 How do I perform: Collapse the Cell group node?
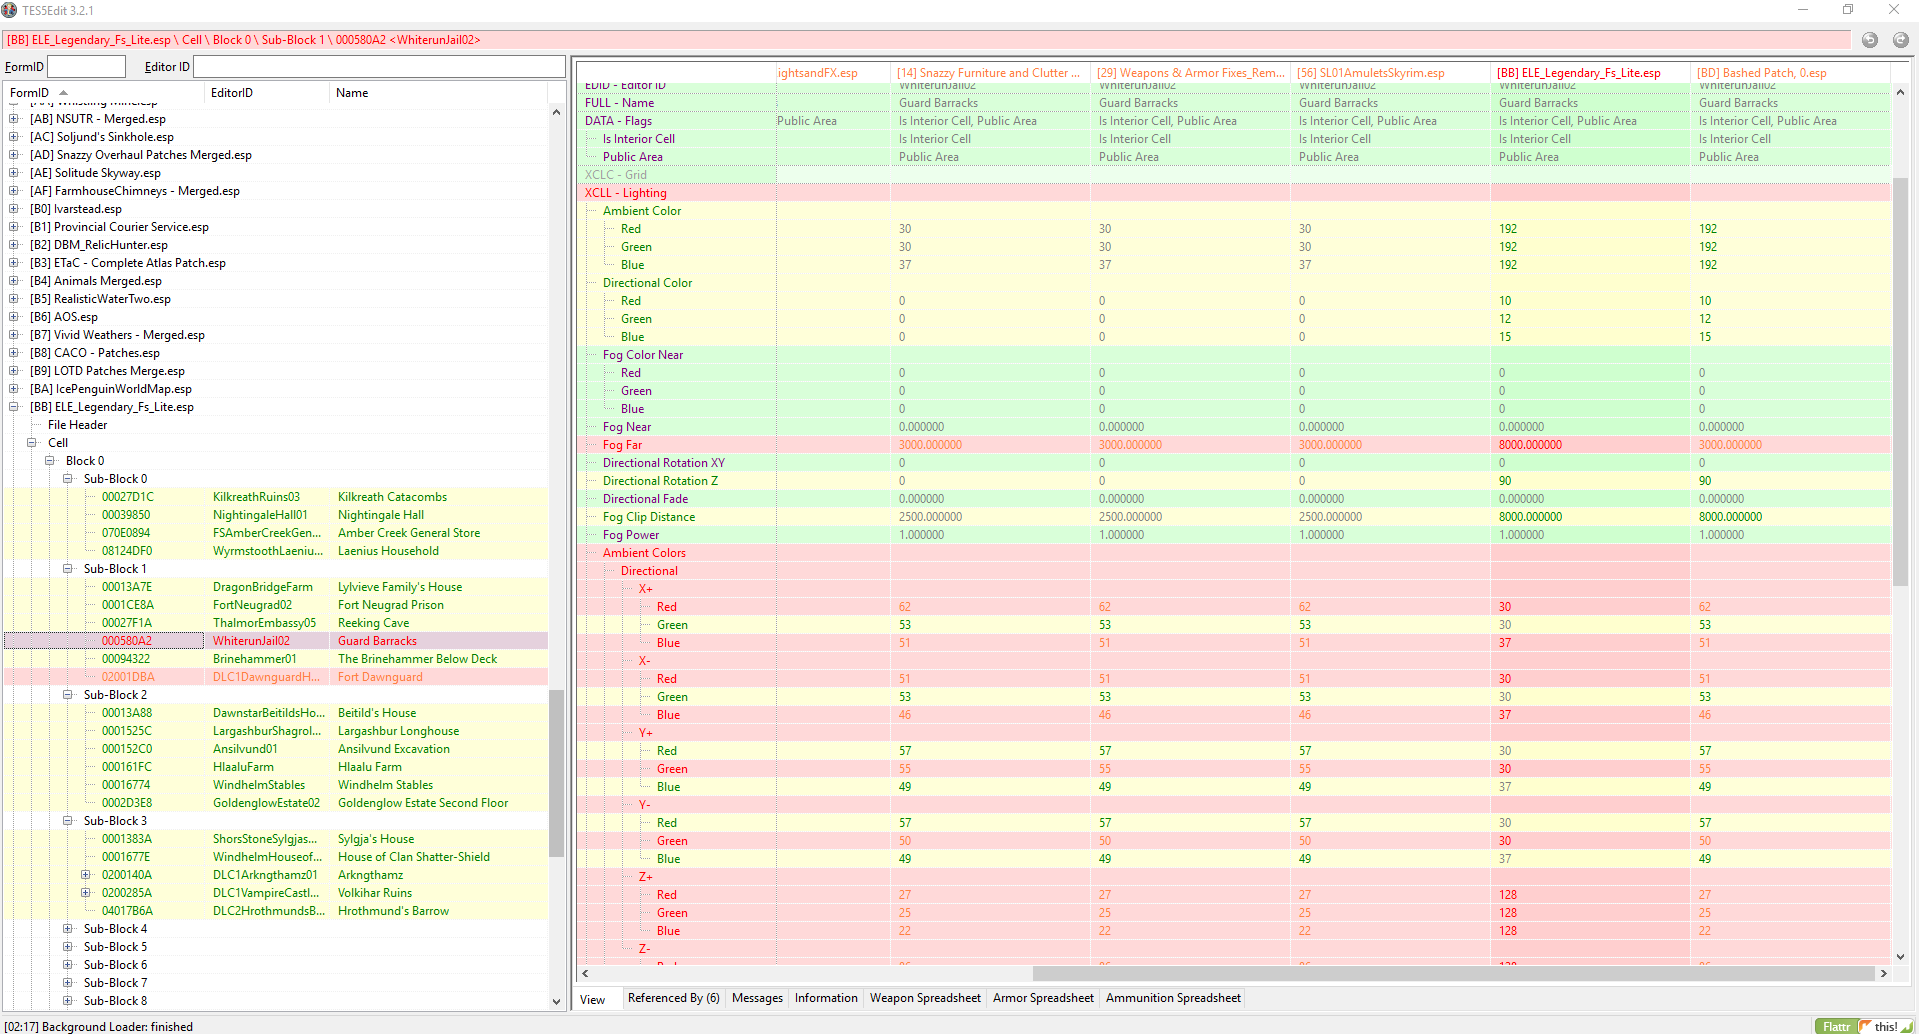32,443
